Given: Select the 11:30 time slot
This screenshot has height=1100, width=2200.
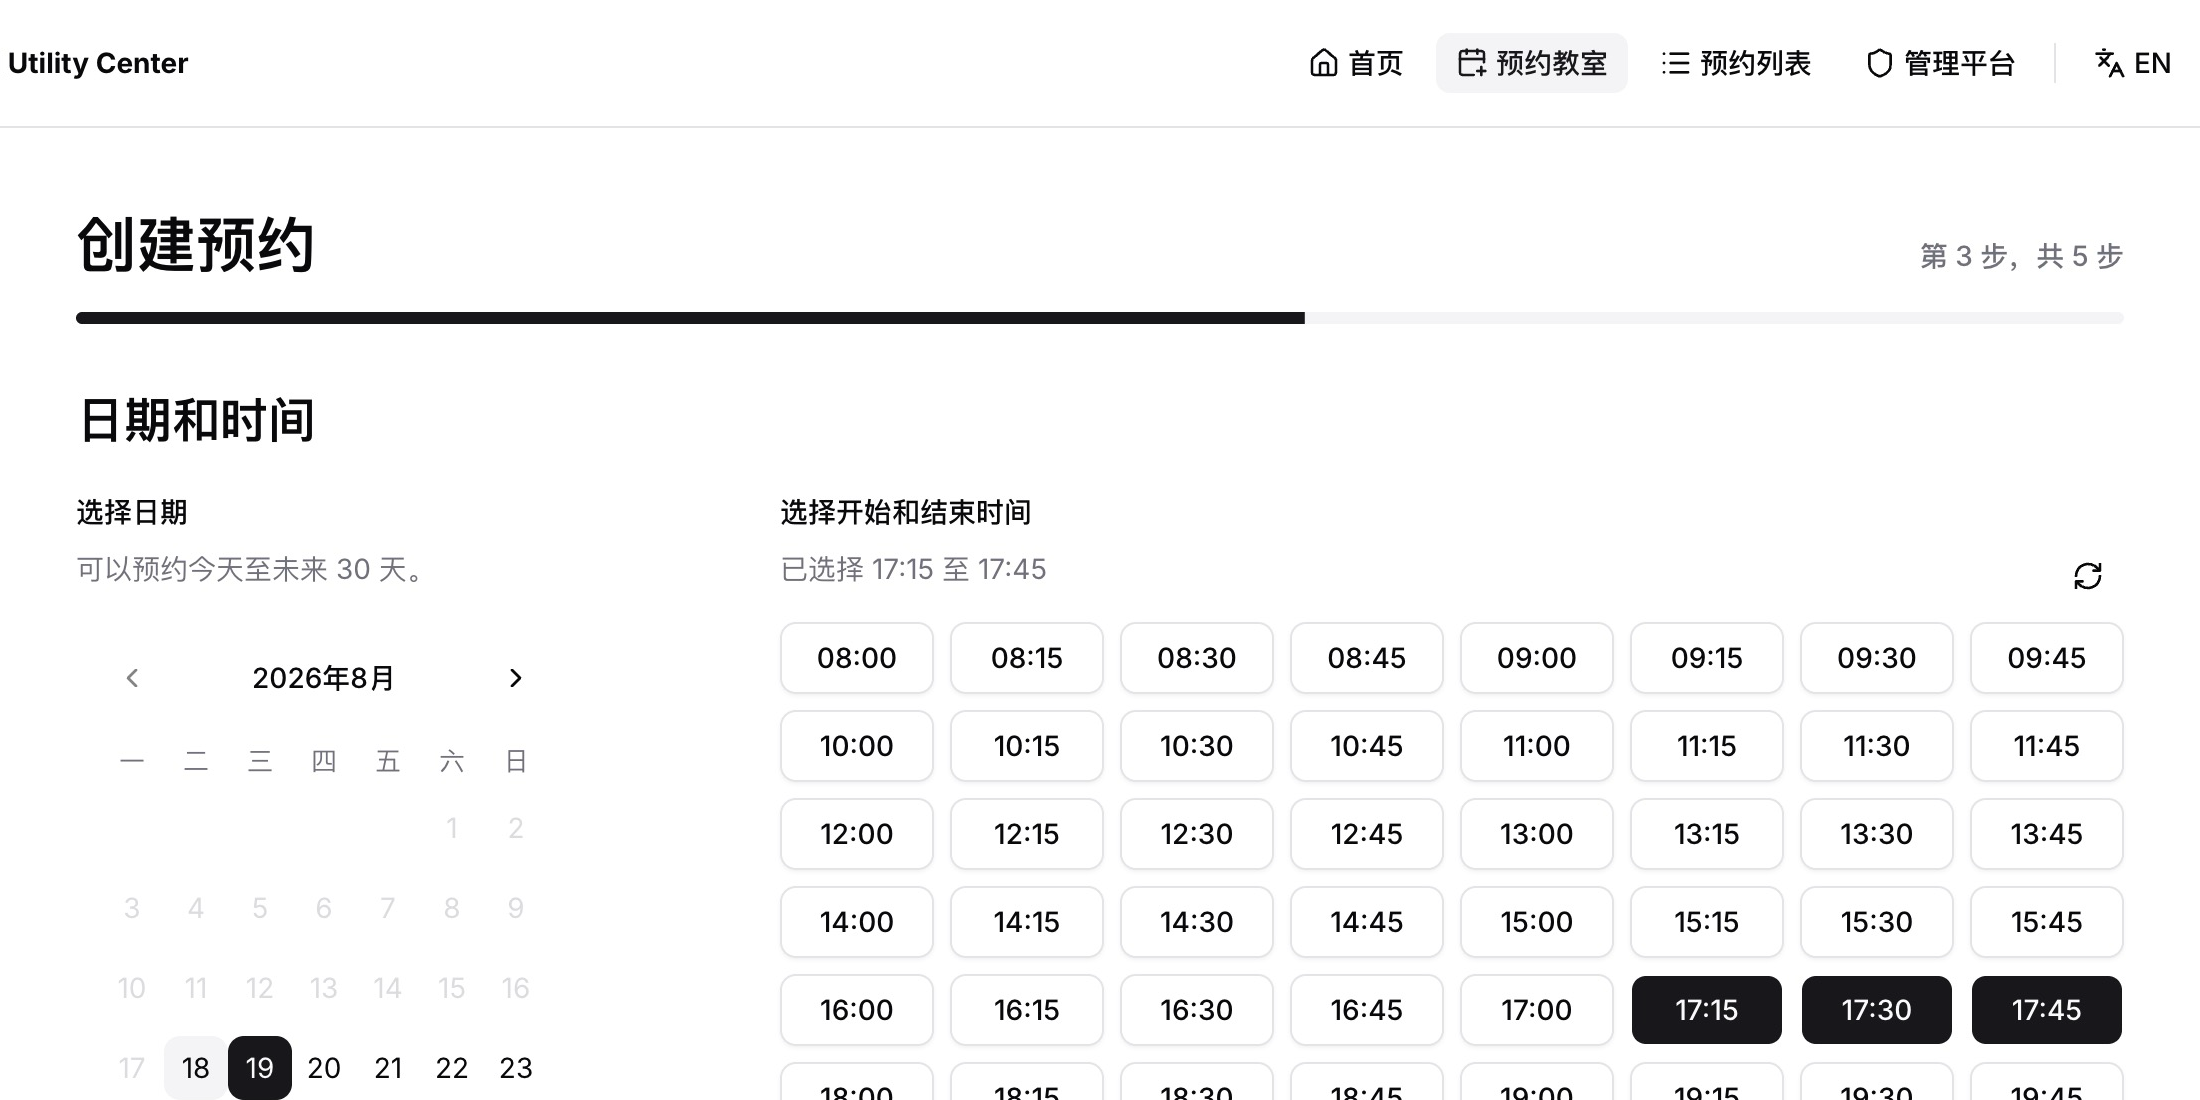Looking at the screenshot, I should (1877, 746).
